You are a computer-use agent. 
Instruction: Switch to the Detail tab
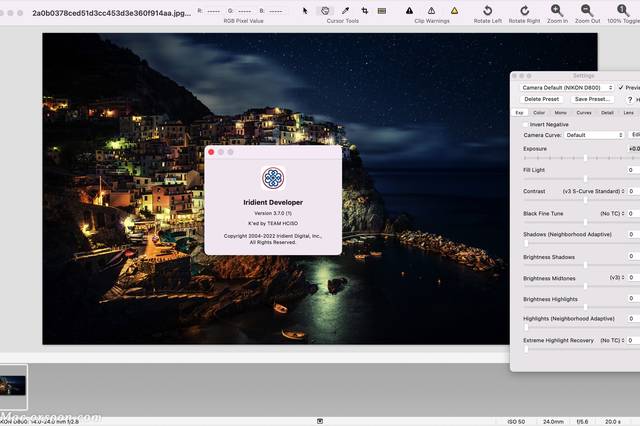pyautogui.click(x=607, y=113)
